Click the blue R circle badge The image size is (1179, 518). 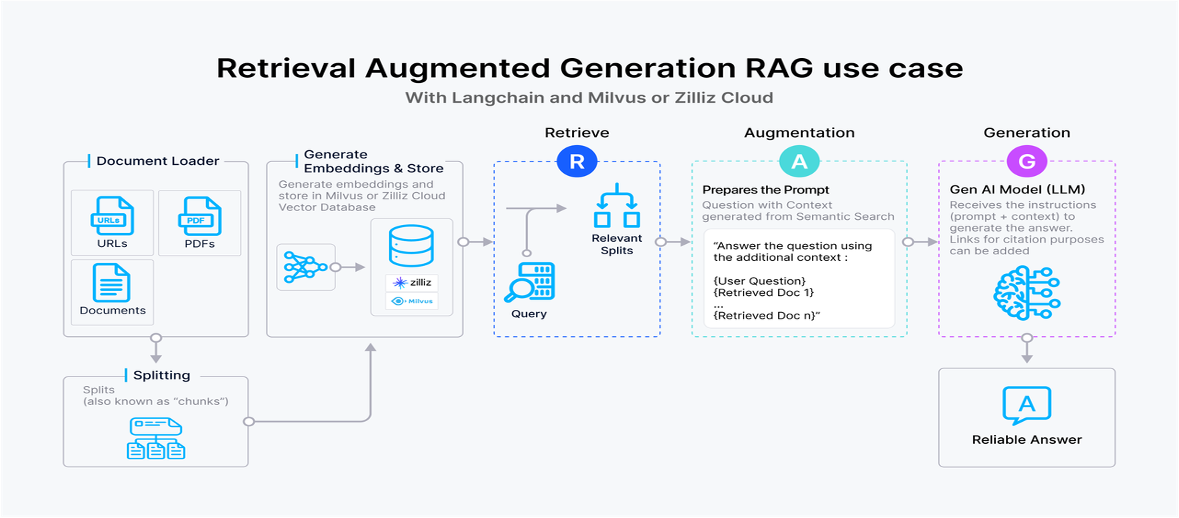pos(576,162)
